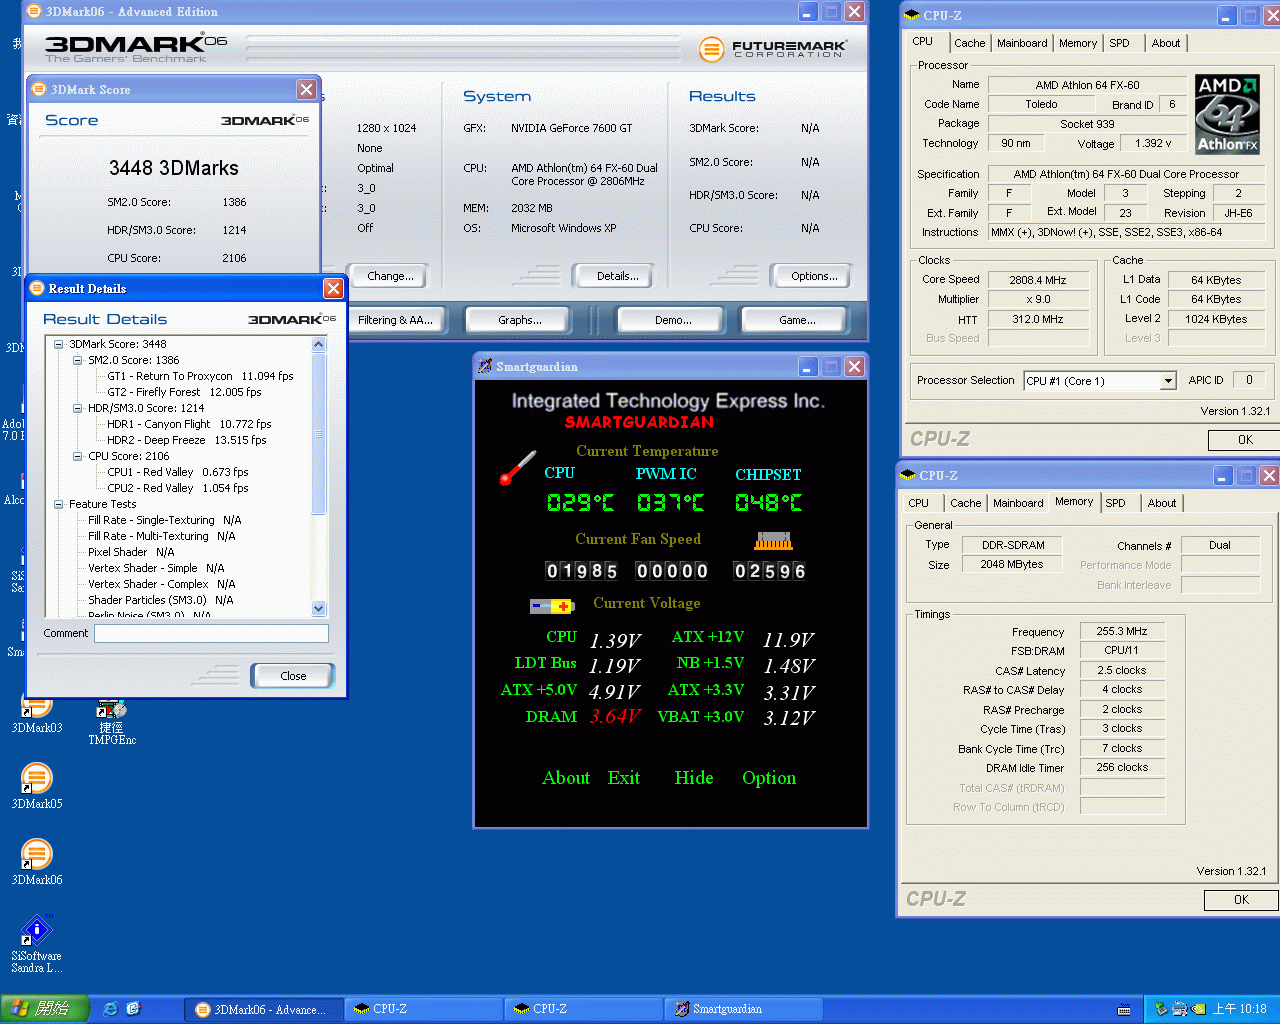Screen dimensions: 1280x1024
Task: Close the Result Details dialog via Close button
Action: (293, 676)
